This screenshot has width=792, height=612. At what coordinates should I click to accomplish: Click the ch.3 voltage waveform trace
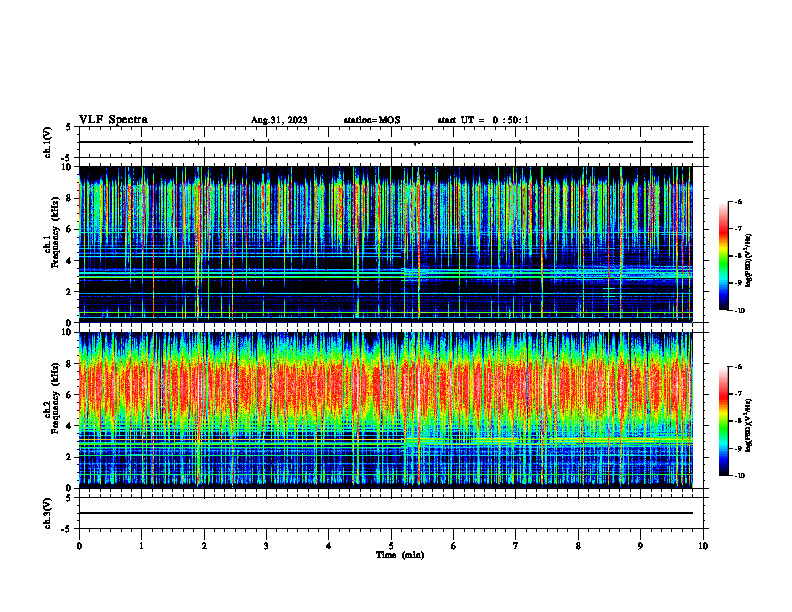386,513
